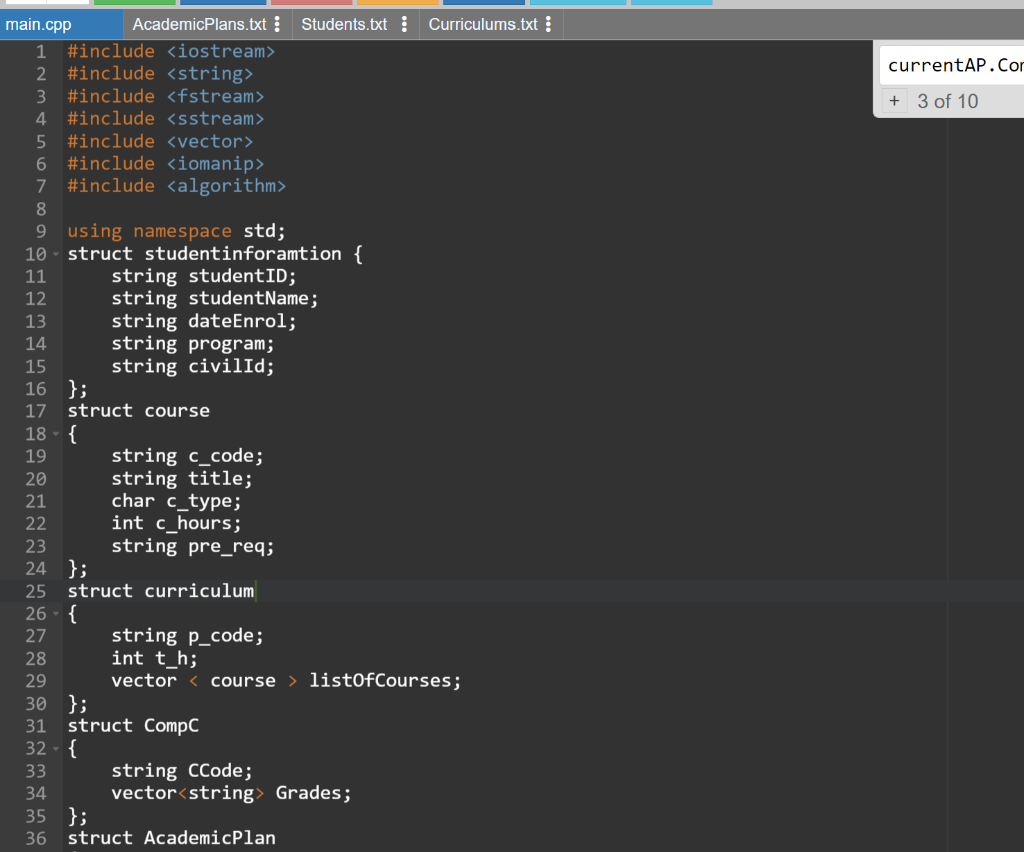Open the options menu on AcademicPlans.txt tab
The image size is (1024, 852).
click(x=276, y=22)
